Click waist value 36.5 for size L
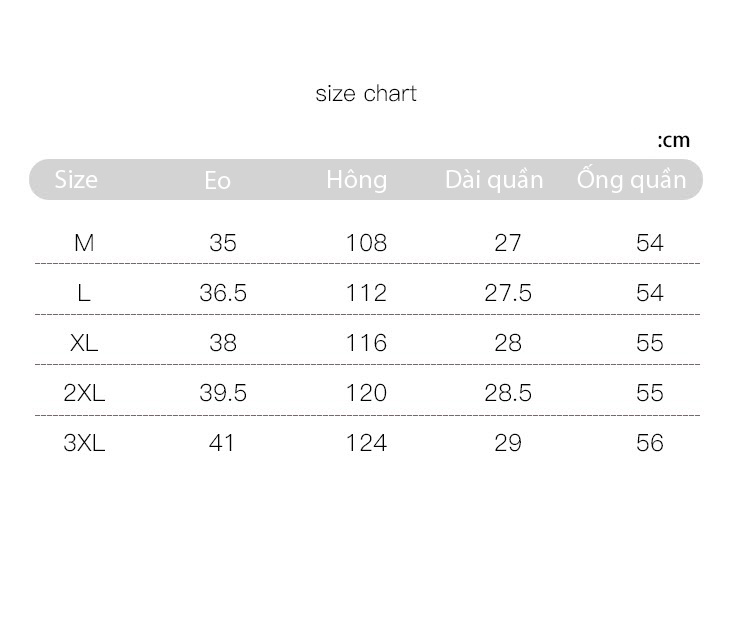The image size is (734, 628). tap(223, 293)
